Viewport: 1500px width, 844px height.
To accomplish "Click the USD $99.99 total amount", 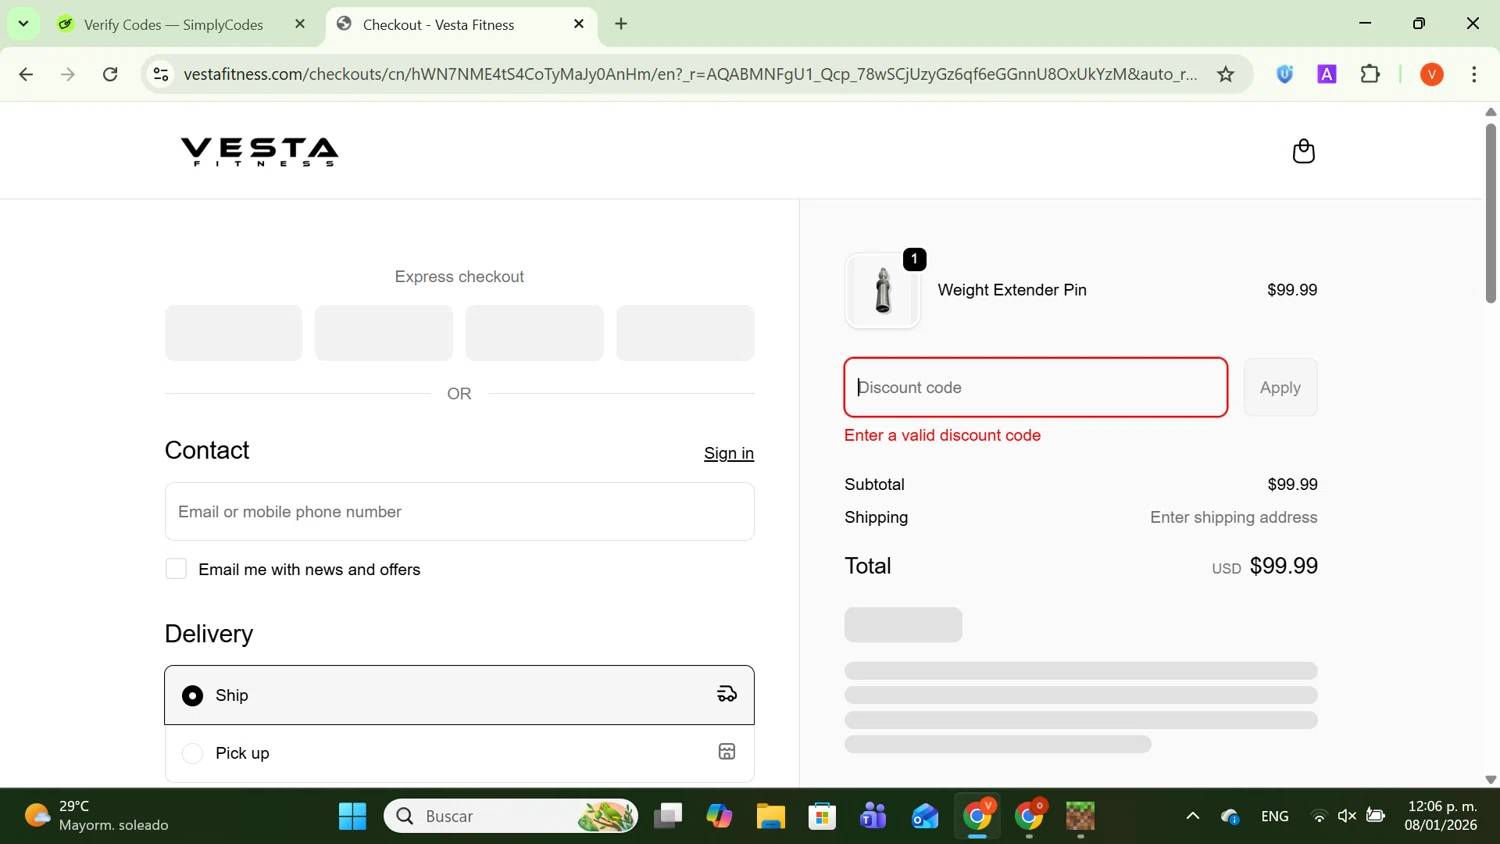I will tap(1265, 566).
